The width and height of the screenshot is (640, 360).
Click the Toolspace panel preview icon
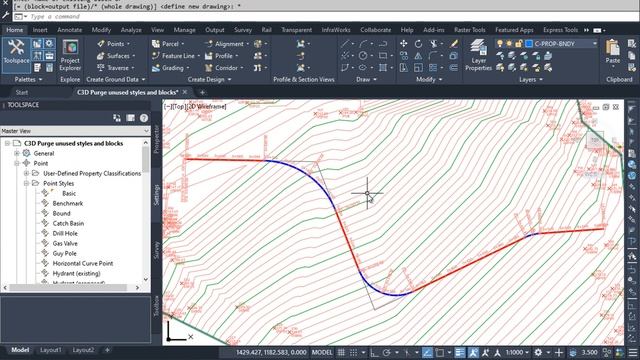tap(130, 118)
